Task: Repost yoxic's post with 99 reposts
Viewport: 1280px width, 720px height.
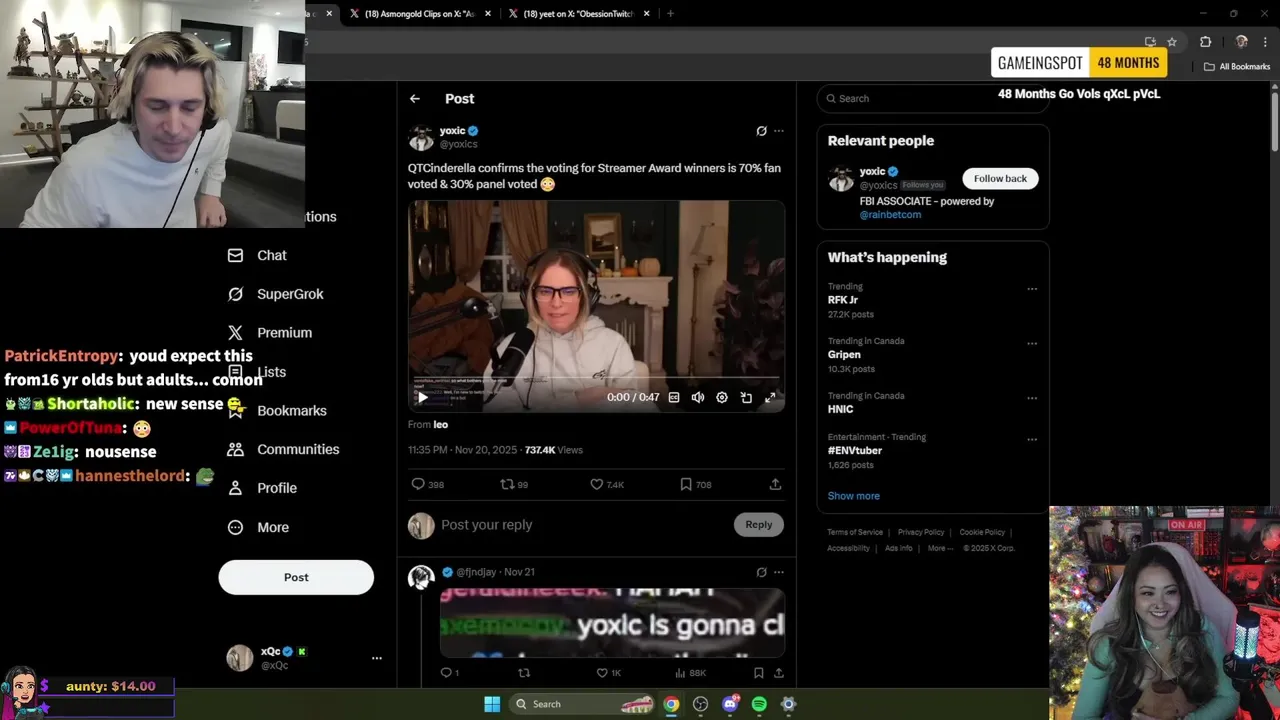Action: [x=507, y=484]
